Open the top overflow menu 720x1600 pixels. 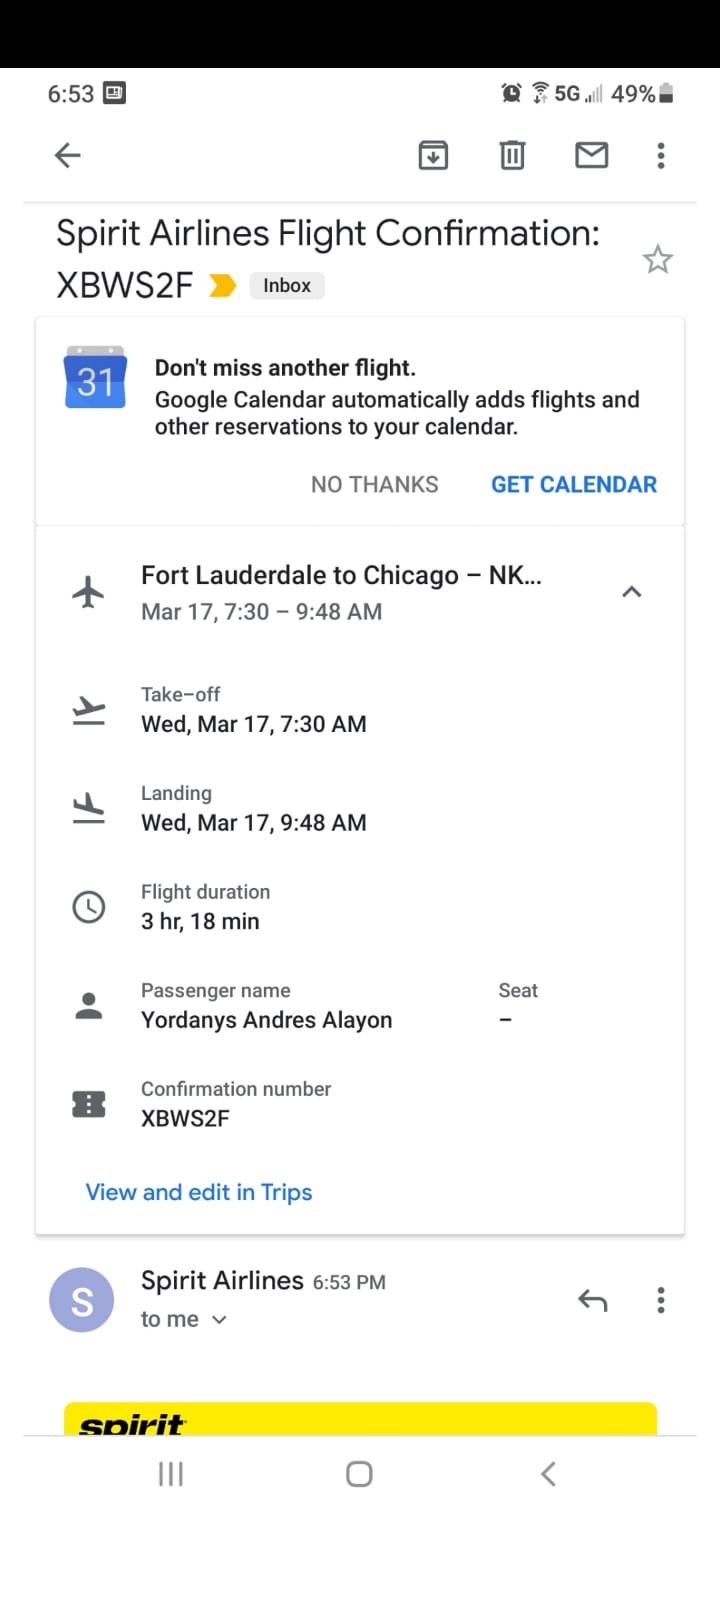[660, 155]
